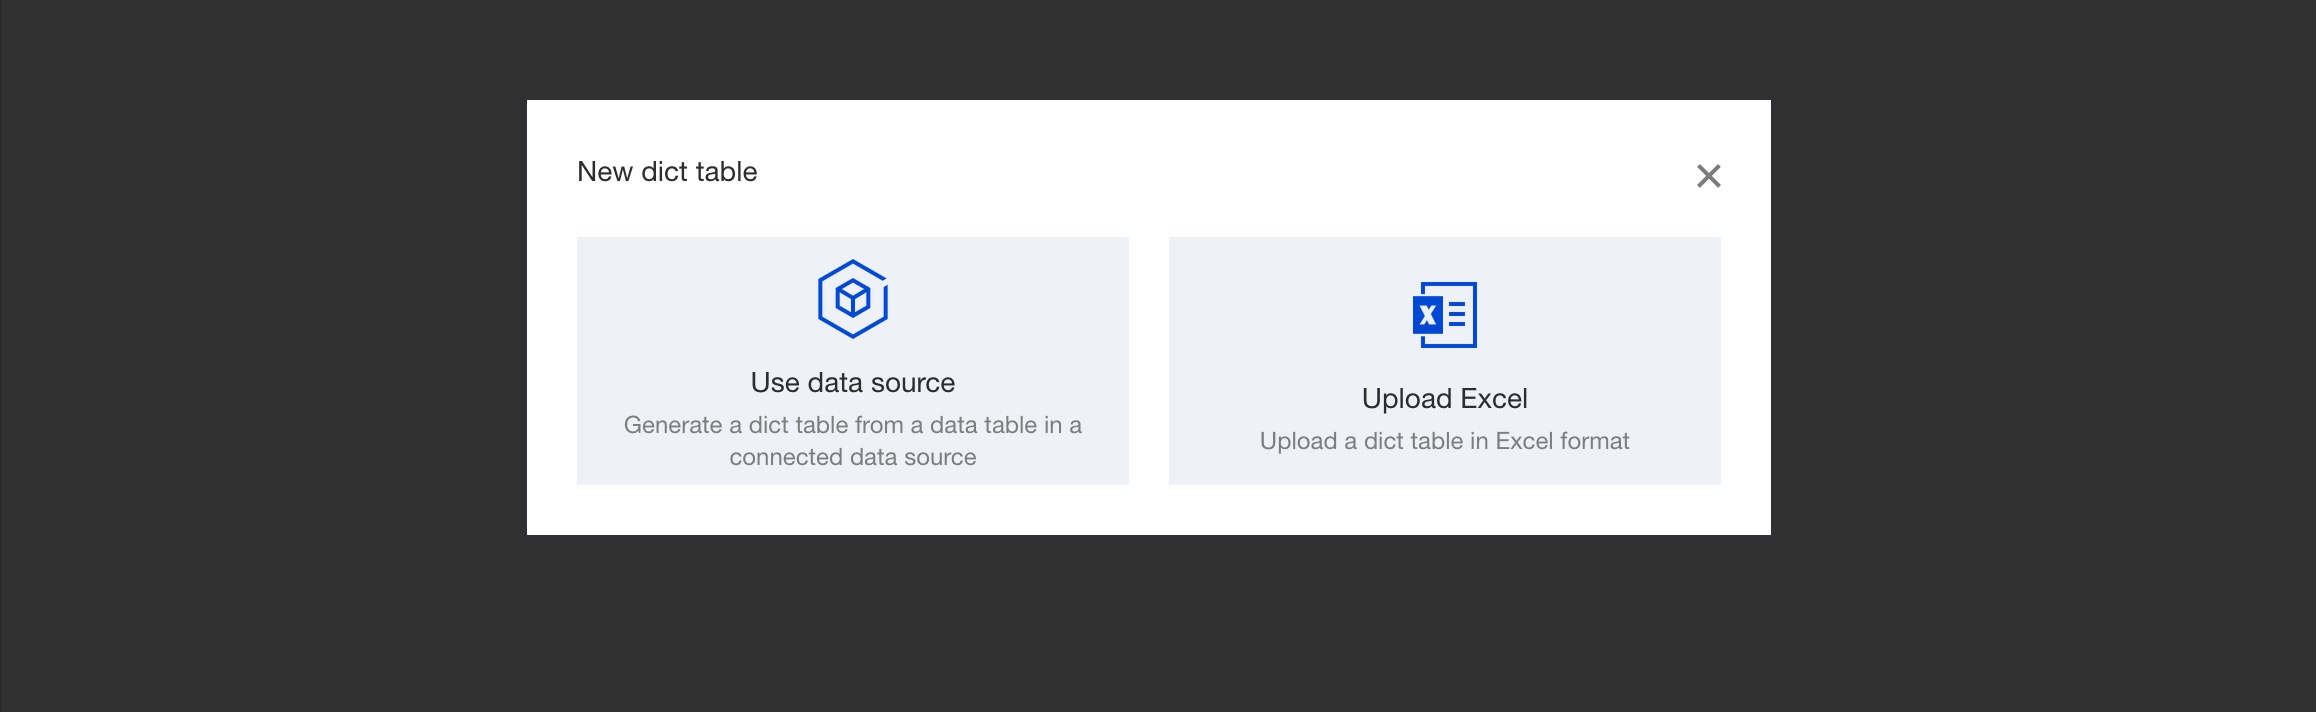
Task: Click the white dialog margin beneath the cards
Action: coord(1148,510)
